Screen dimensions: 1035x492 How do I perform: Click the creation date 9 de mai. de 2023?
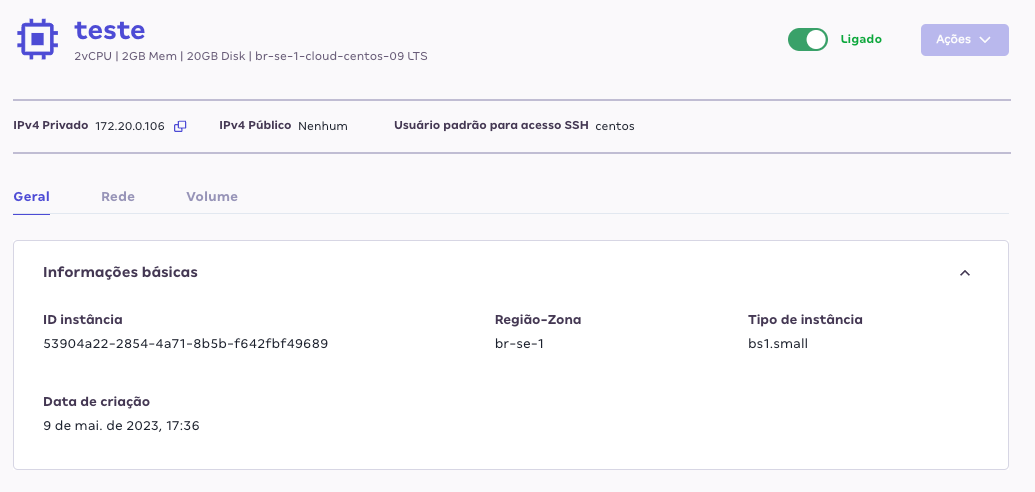pyautogui.click(x=121, y=426)
